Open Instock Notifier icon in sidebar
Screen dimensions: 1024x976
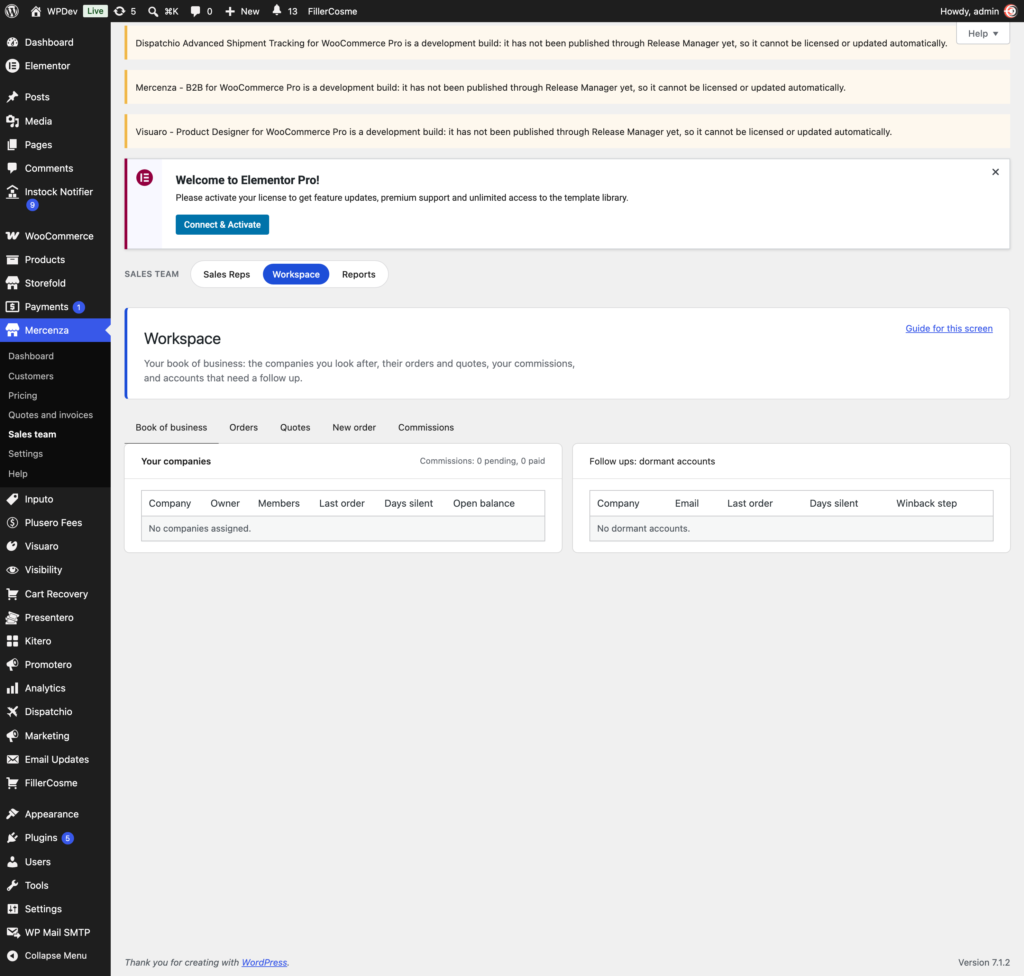coord(12,191)
